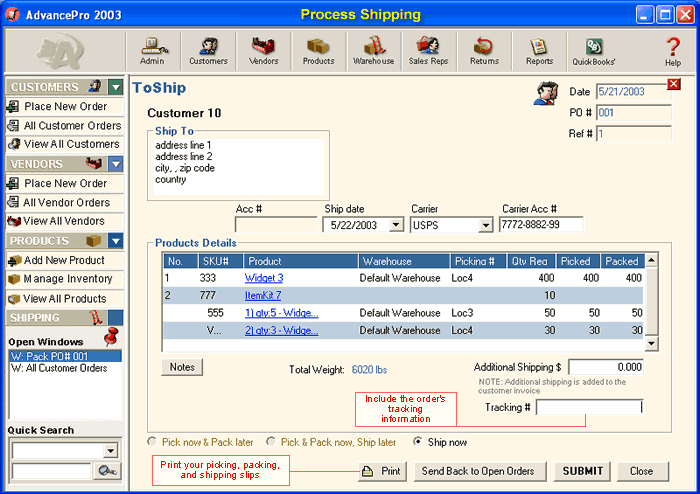Select the Ship now radio button
The image size is (700, 494).
[418, 442]
